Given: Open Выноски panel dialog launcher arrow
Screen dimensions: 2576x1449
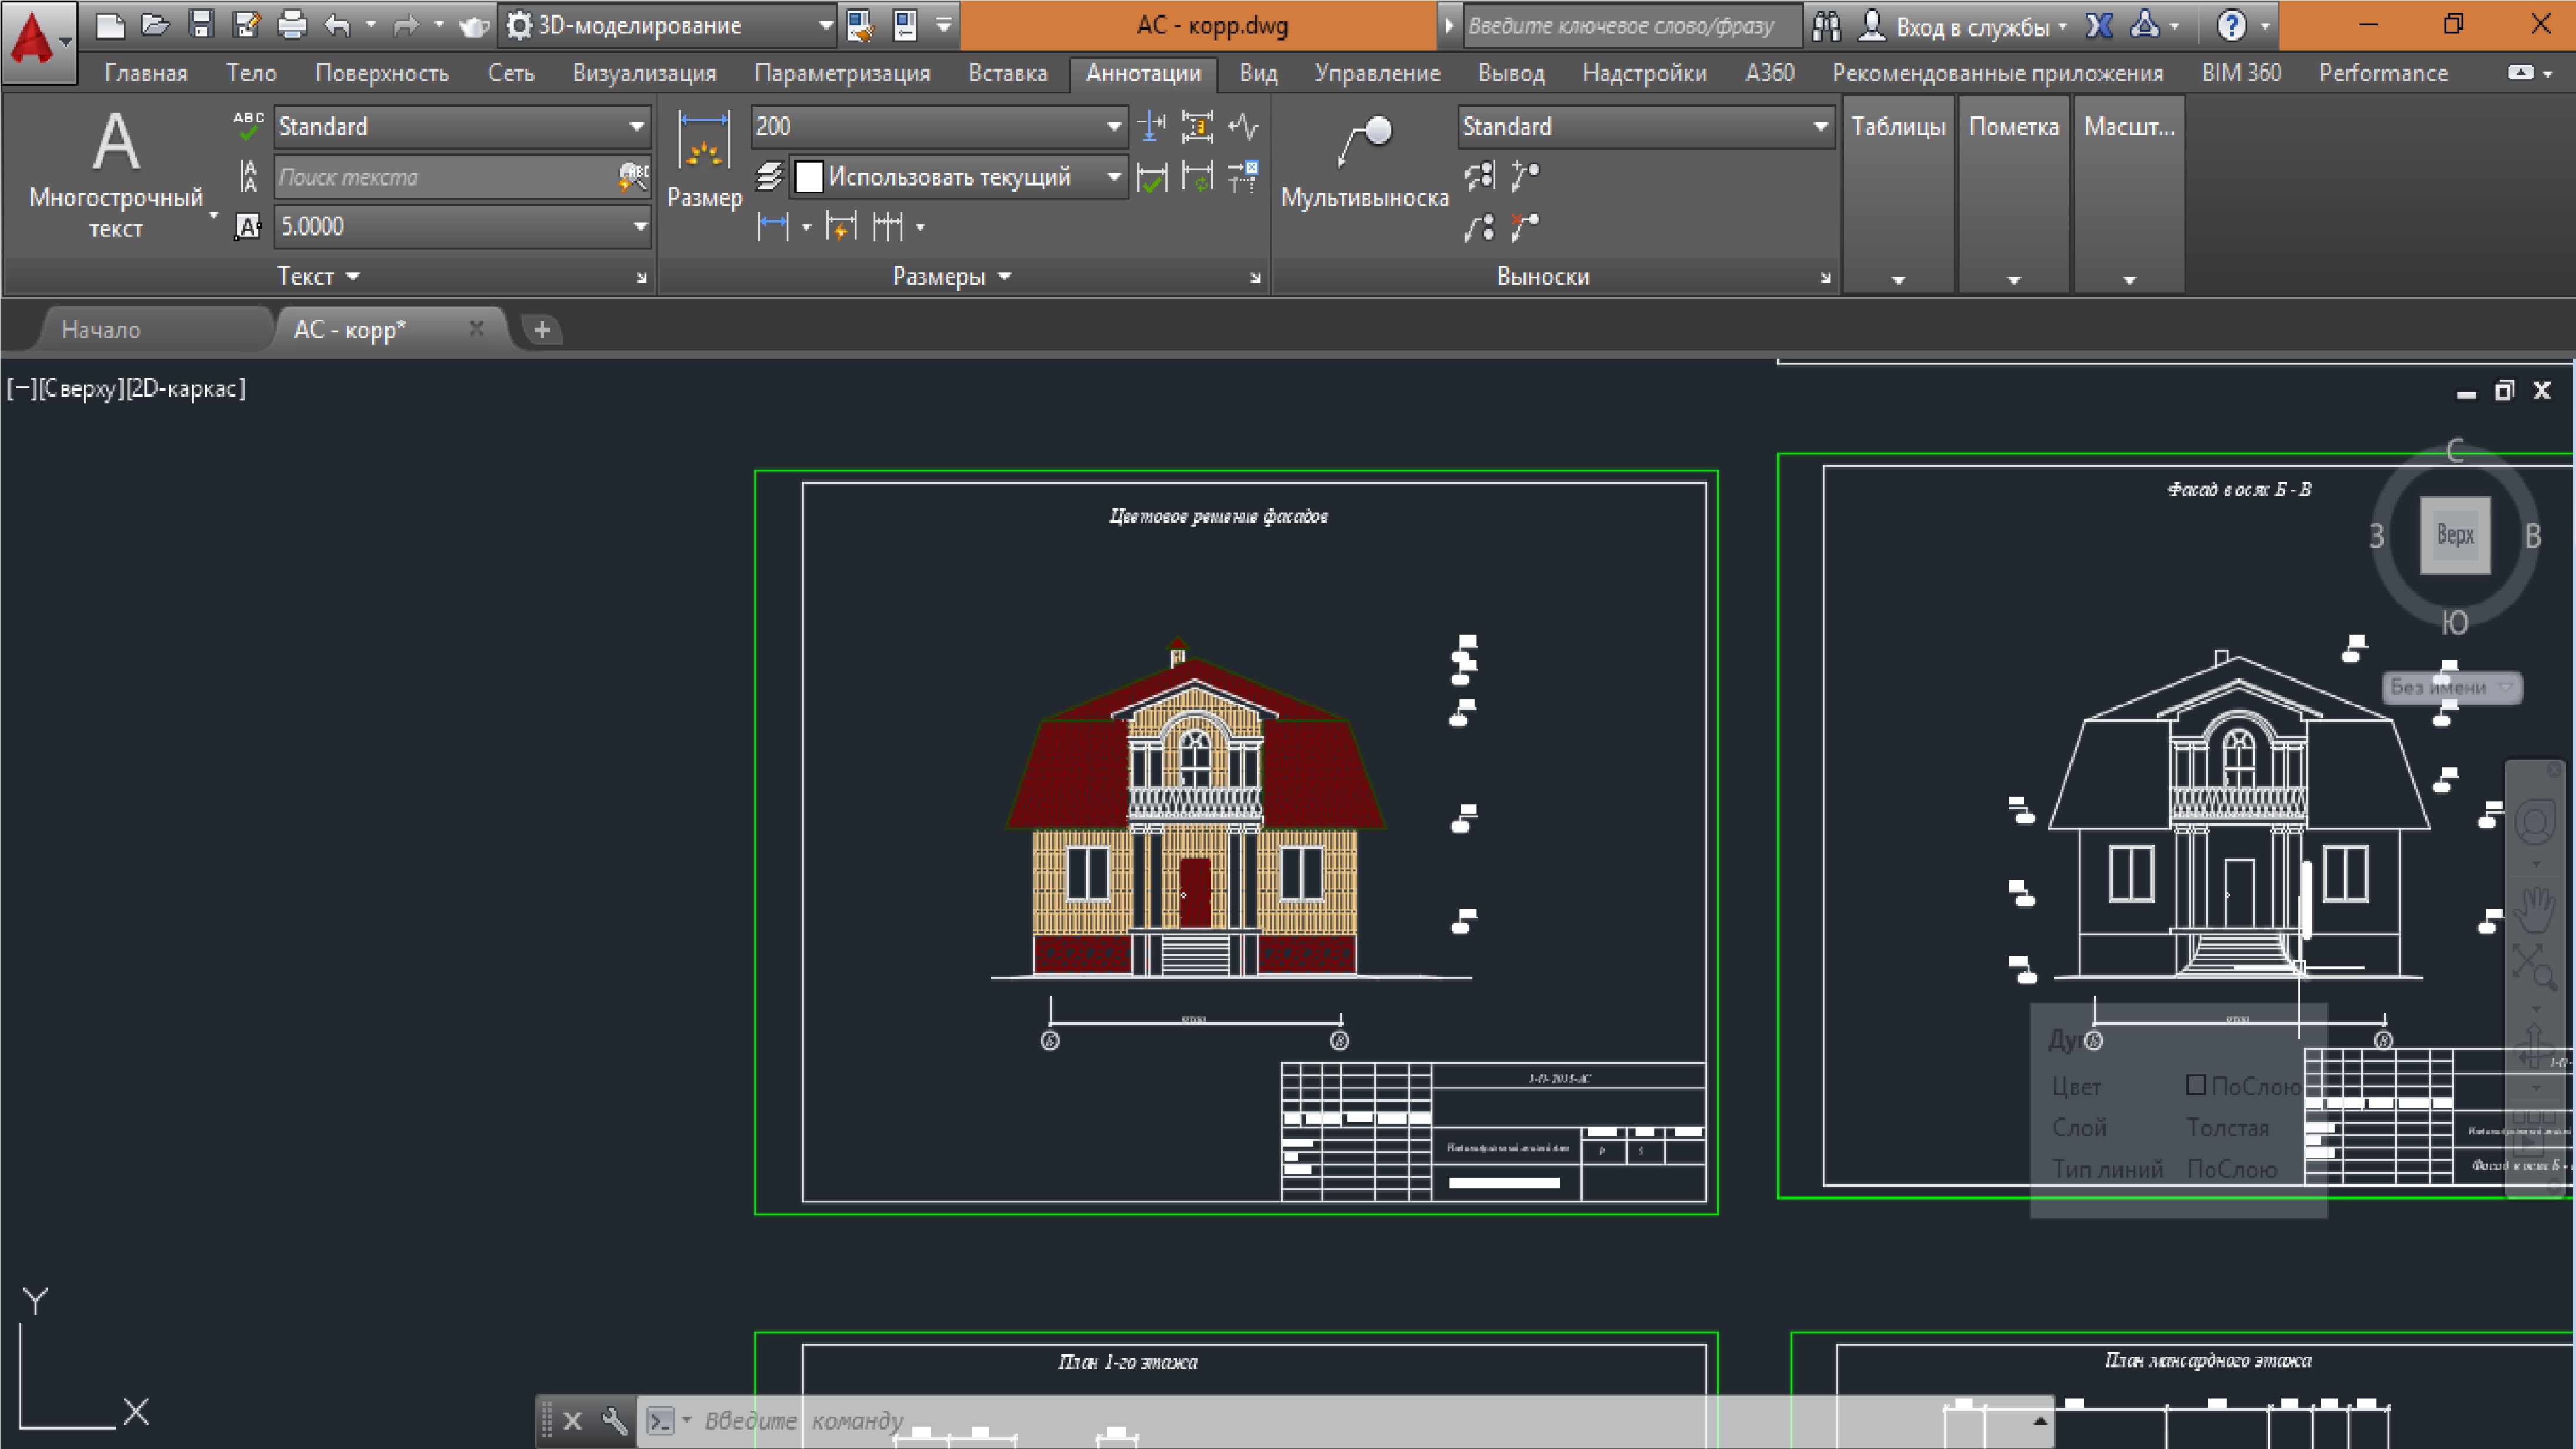Looking at the screenshot, I should [x=1825, y=278].
